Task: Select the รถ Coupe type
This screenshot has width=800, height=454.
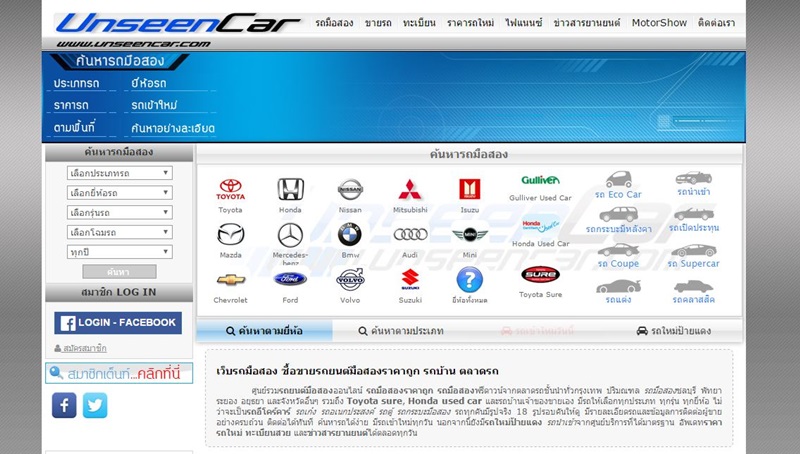Action: click(618, 256)
